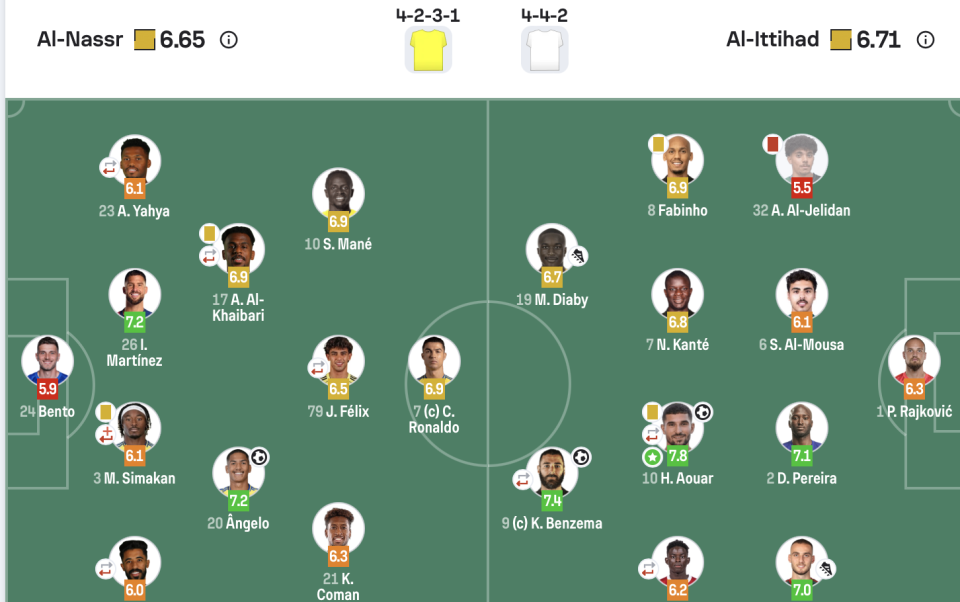Click the Al-Nassr team name
Screen dimensions: 960x602
pos(79,40)
